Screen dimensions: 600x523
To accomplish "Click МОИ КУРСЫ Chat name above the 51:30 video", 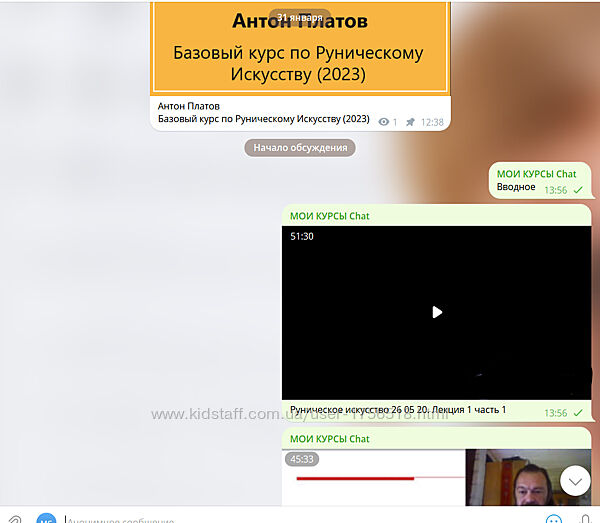I will (x=329, y=215).
